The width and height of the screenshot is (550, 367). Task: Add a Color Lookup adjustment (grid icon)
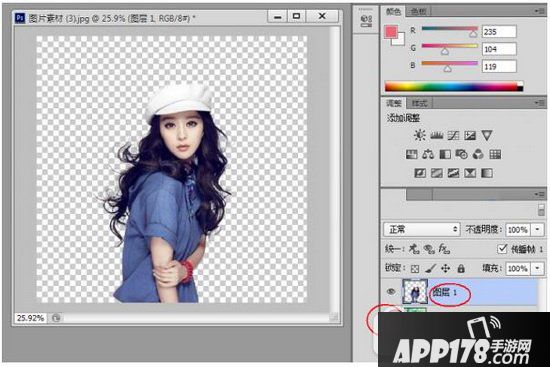pos(495,154)
